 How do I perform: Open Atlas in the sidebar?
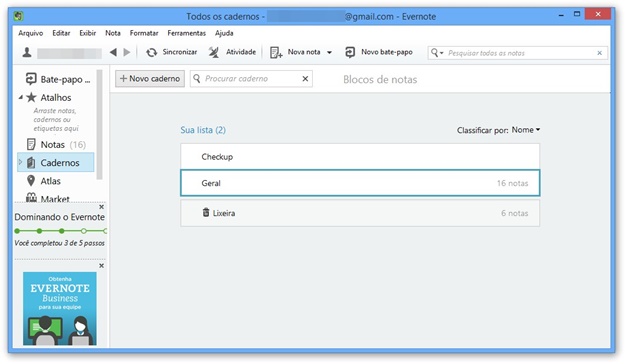tap(43, 181)
